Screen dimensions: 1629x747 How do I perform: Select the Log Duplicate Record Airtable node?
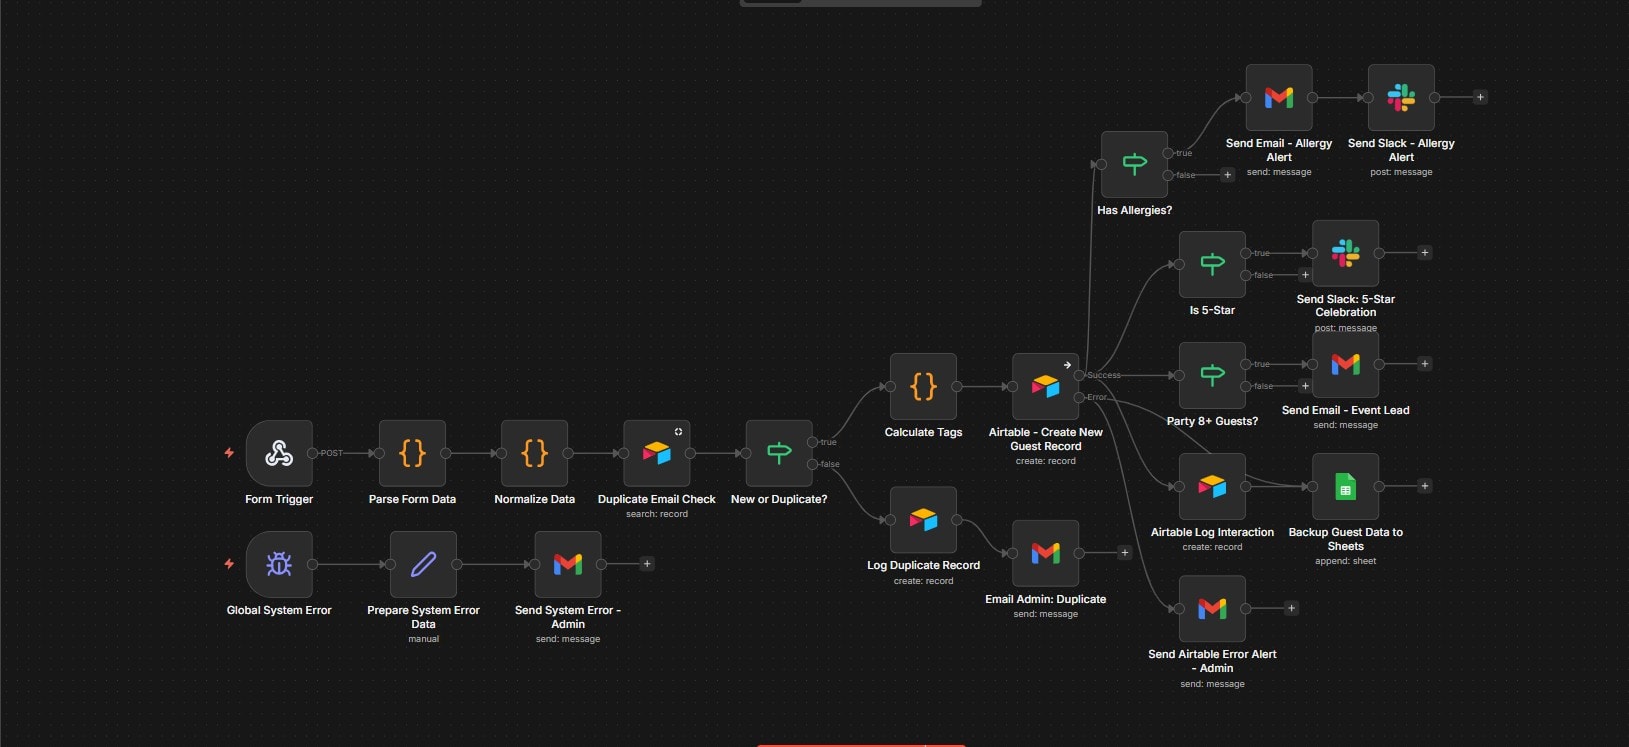[923, 520]
